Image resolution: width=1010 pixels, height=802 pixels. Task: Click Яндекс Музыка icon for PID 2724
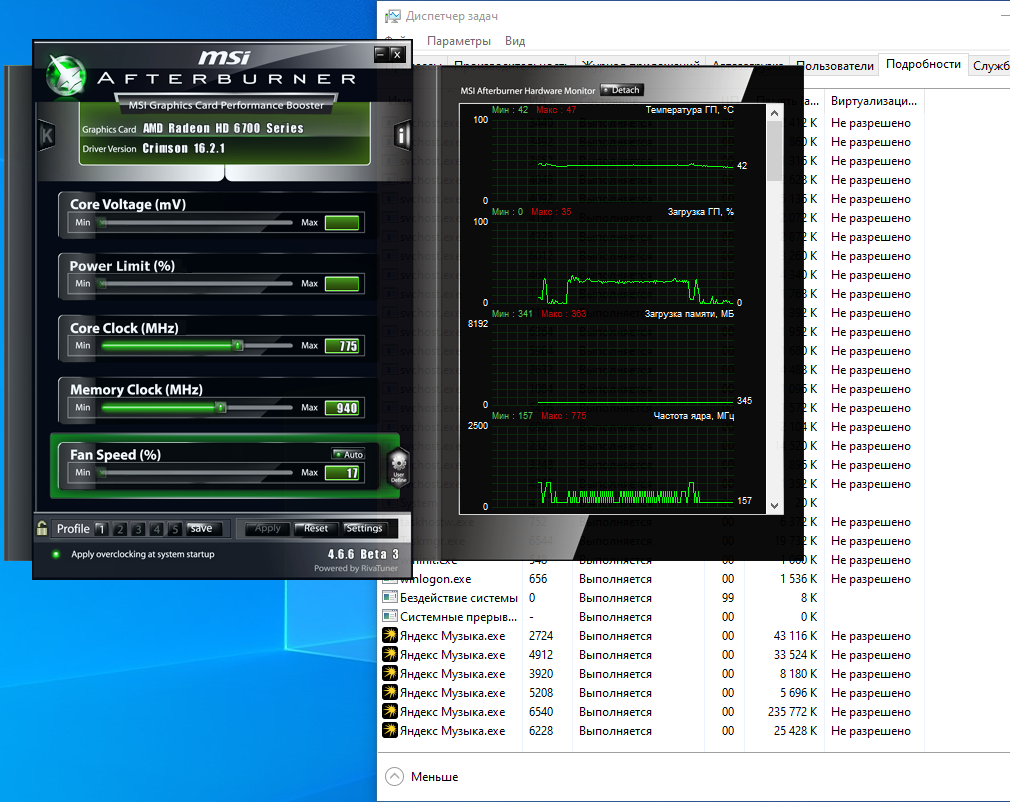click(x=390, y=635)
